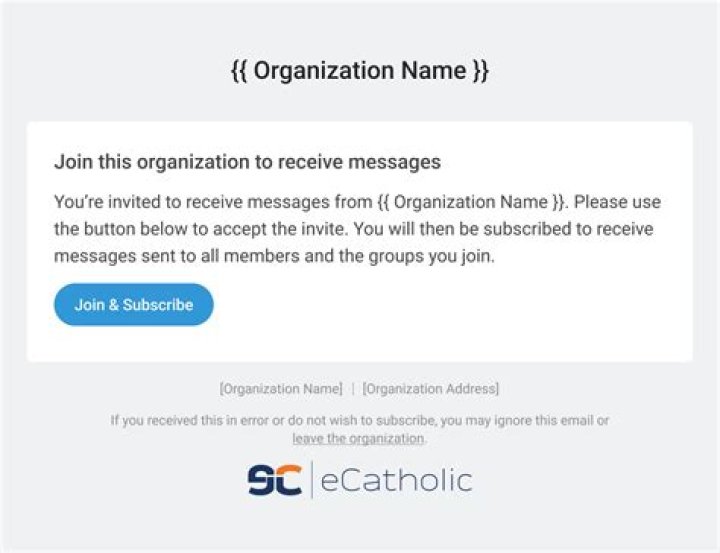Image resolution: width=720 pixels, height=553 pixels.
Task: Click the separator between footer name and address
Action: 352,388
